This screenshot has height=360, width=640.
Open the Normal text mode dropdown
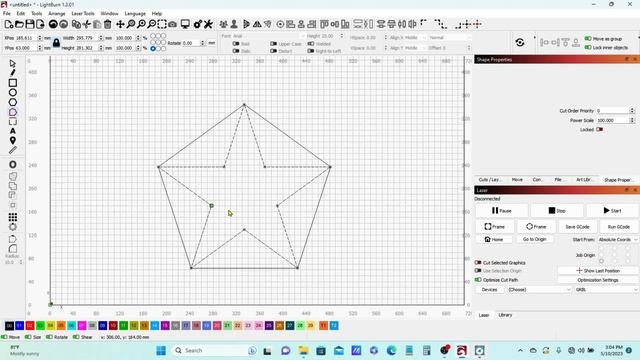tap(450, 38)
